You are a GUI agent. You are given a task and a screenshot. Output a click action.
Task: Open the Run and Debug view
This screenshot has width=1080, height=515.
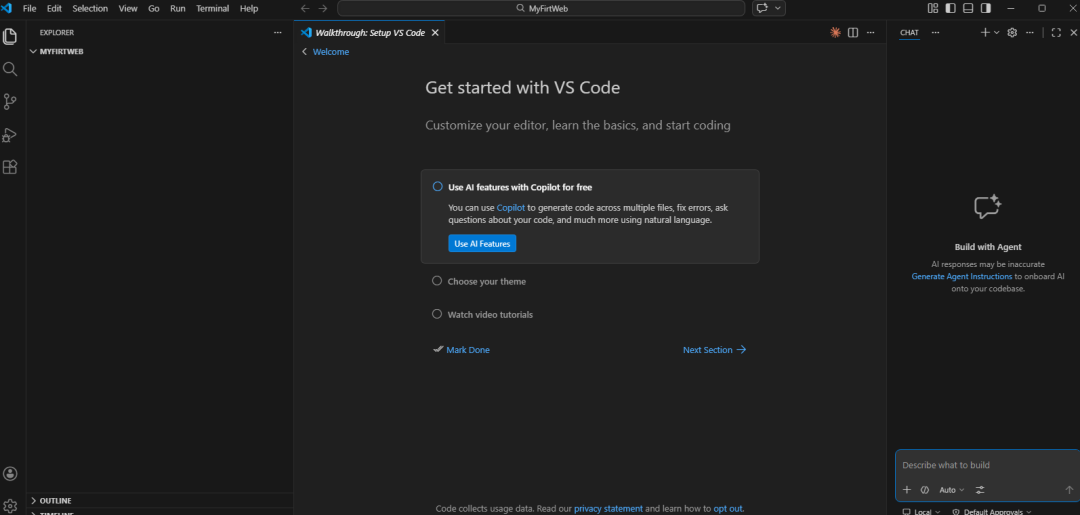[10, 135]
